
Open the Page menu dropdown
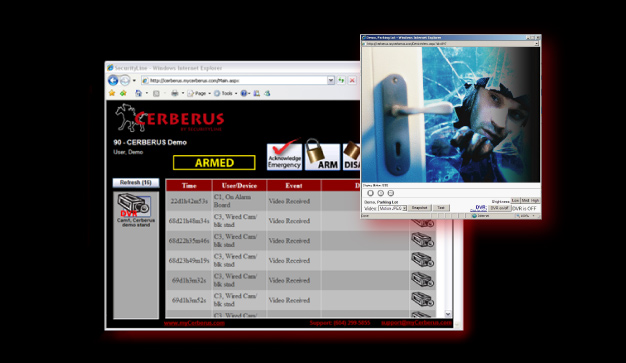click(200, 93)
